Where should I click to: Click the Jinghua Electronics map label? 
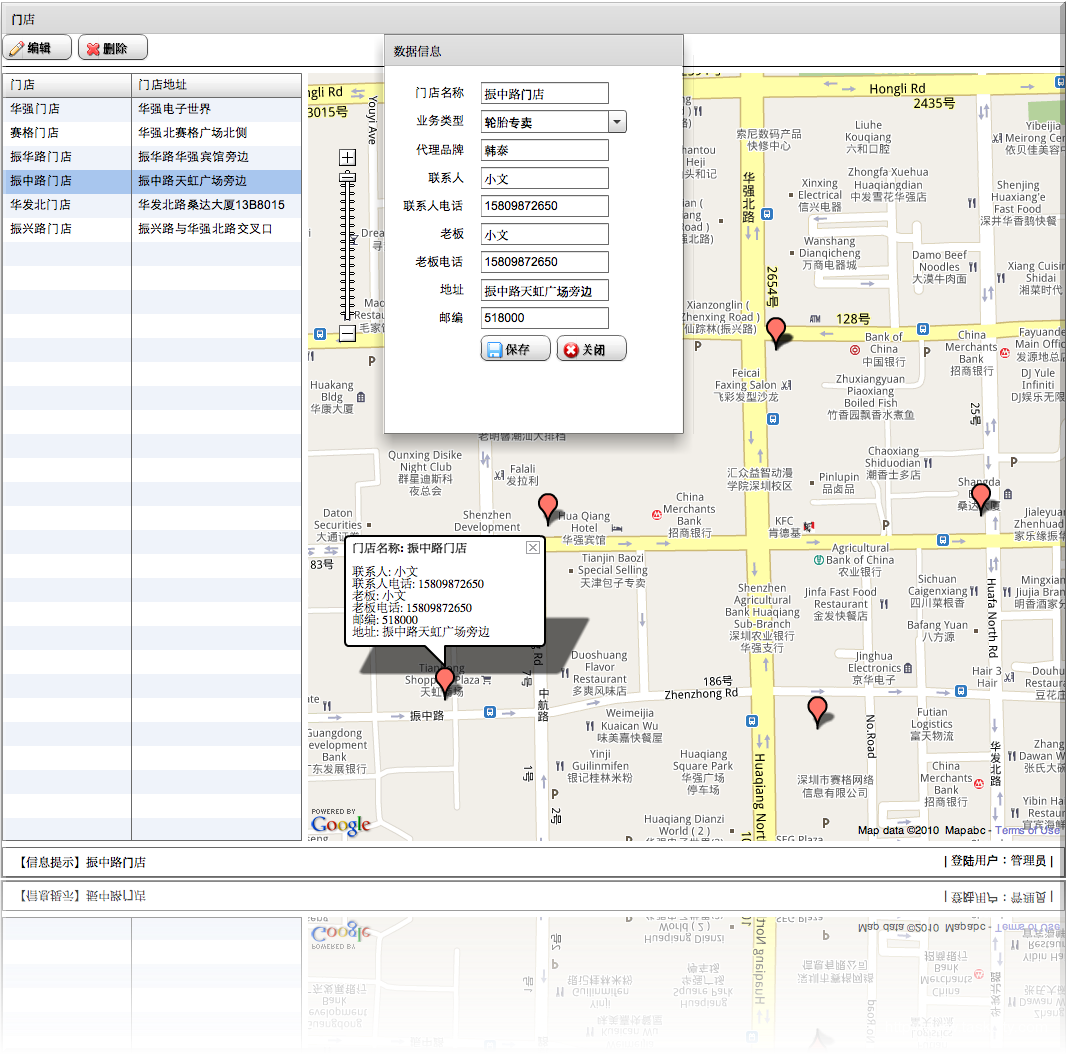(x=874, y=668)
